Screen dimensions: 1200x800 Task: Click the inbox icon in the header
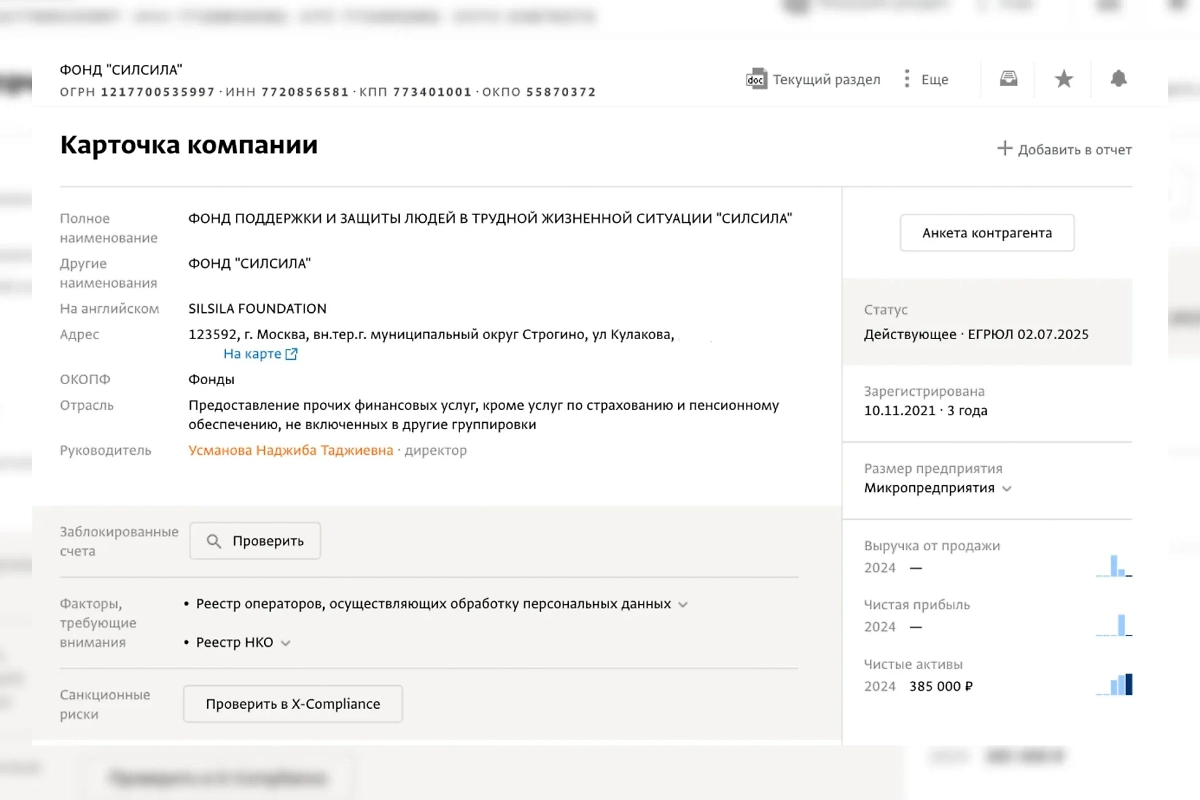pyautogui.click(x=1007, y=78)
